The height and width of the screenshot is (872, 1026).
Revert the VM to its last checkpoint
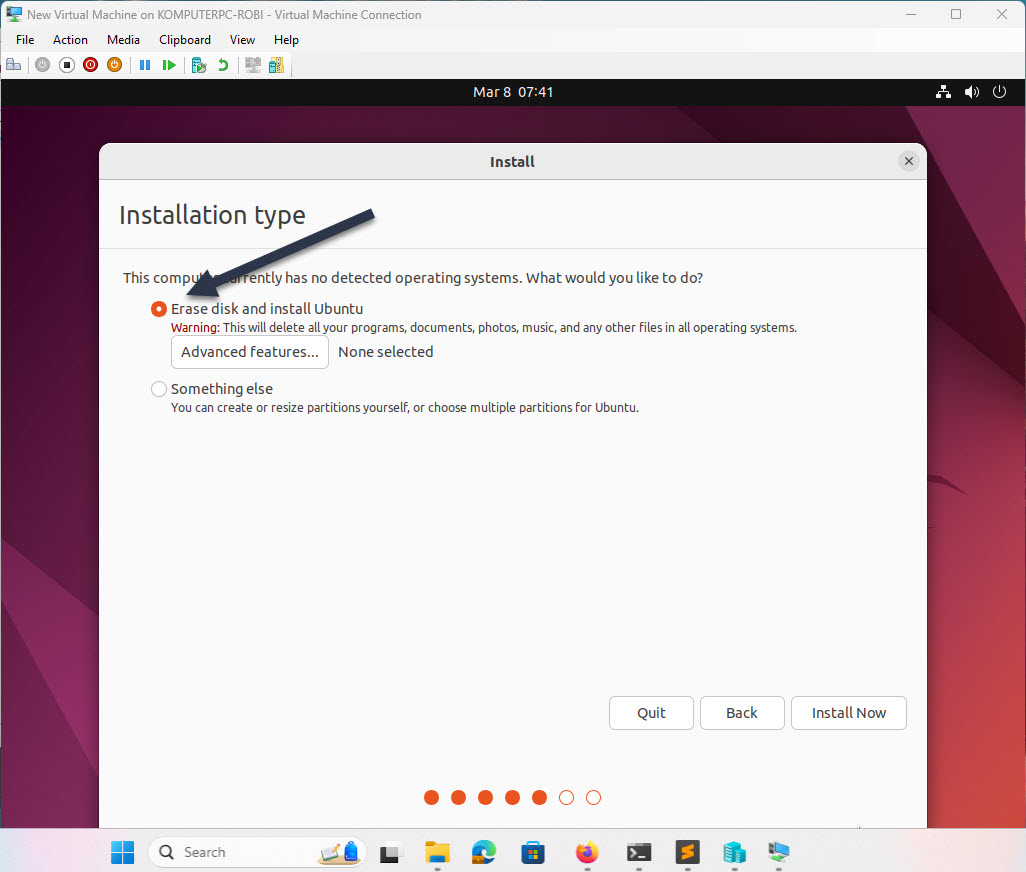click(221, 64)
